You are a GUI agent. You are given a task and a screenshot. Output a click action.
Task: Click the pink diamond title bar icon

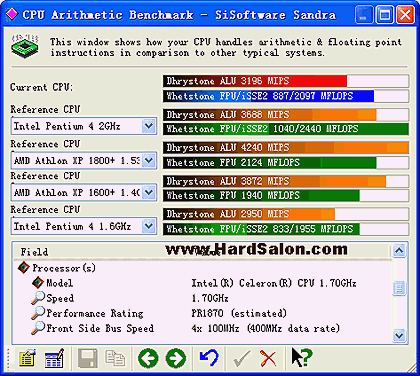(x=12, y=14)
